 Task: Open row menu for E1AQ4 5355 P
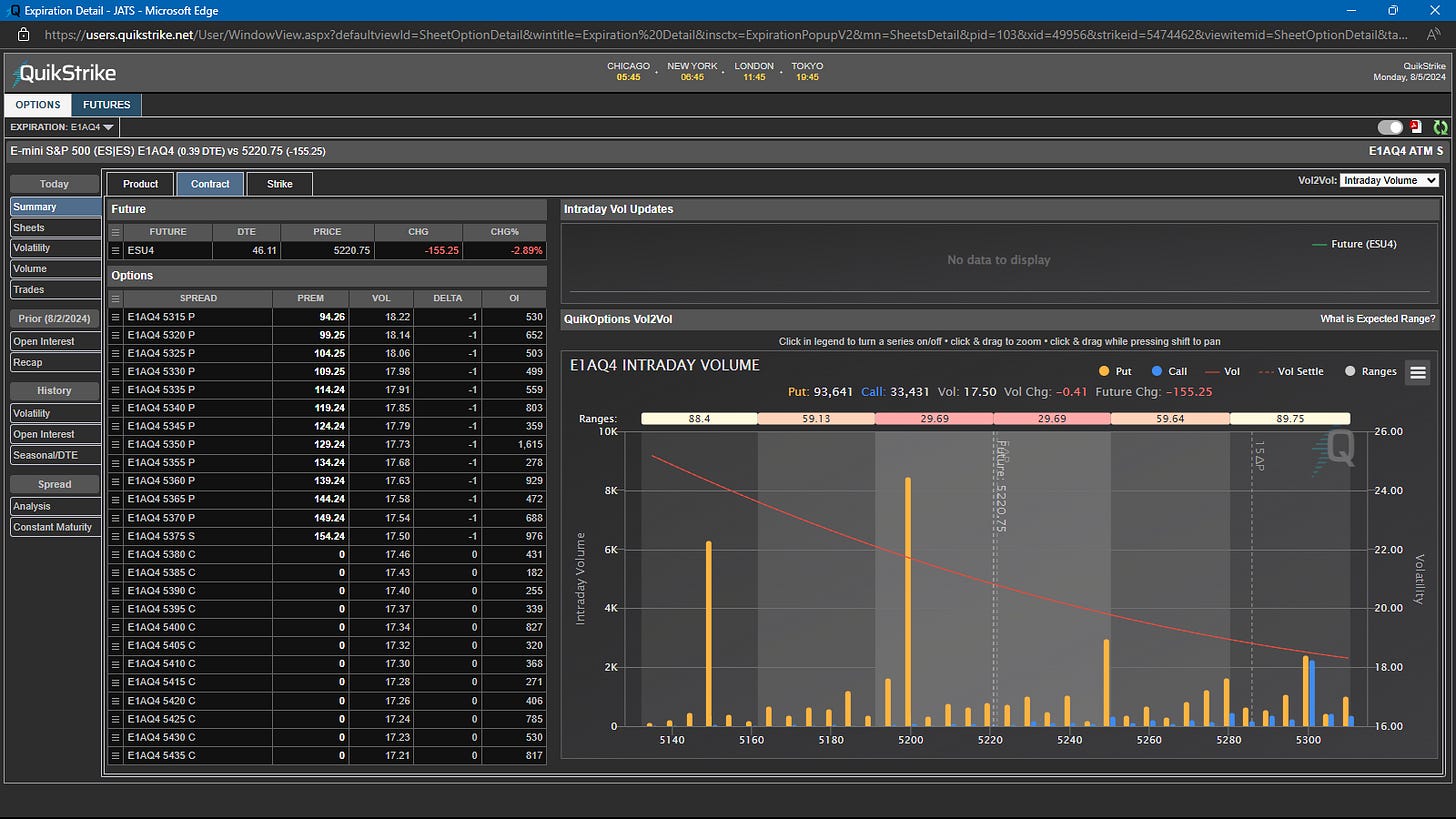pyautogui.click(x=116, y=463)
